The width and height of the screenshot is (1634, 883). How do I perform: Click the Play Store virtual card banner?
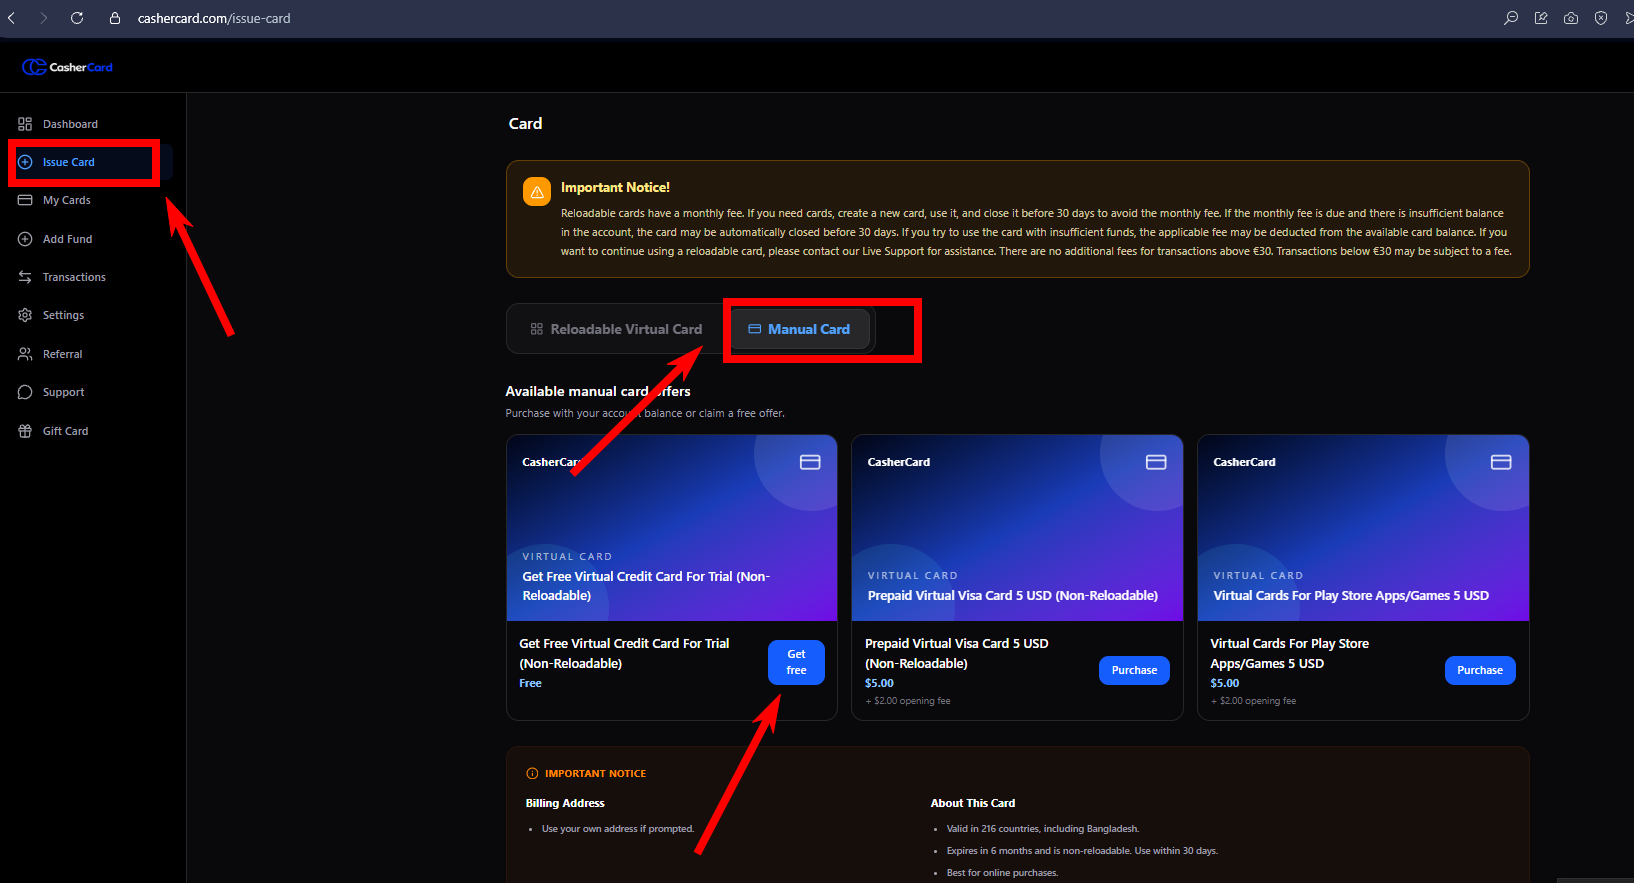click(1363, 528)
